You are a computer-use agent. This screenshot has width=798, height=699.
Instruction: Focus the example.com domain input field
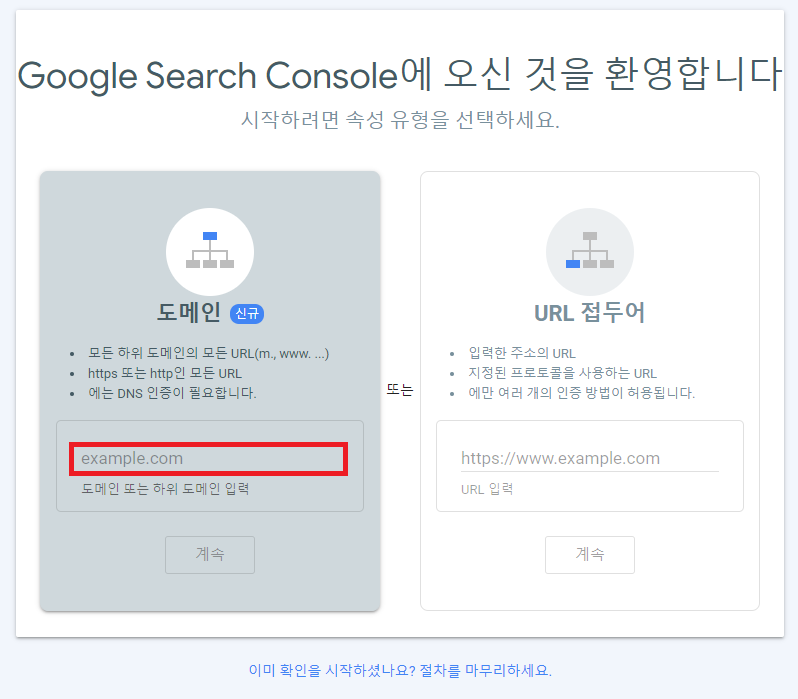(x=209, y=459)
